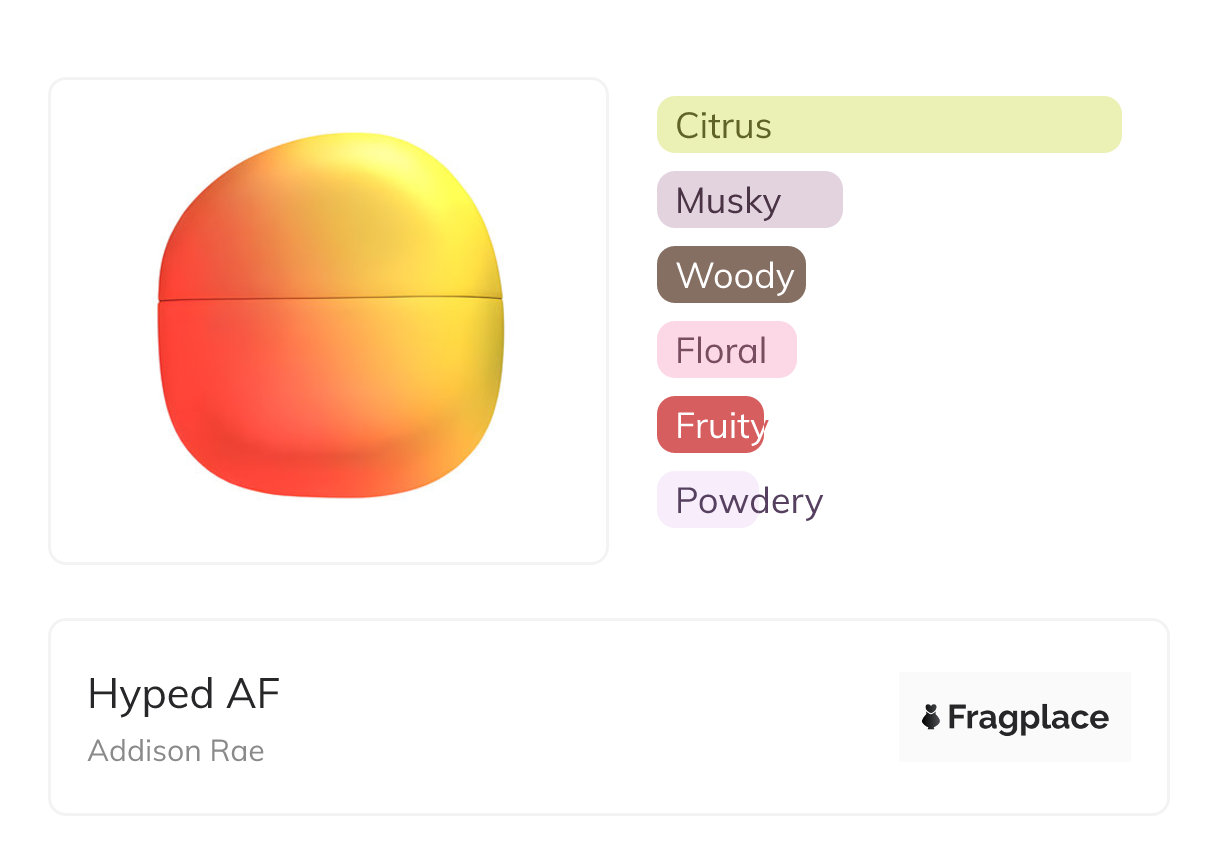Click the Fruity text label
Screen dimensions: 1218x864
point(720,426)
